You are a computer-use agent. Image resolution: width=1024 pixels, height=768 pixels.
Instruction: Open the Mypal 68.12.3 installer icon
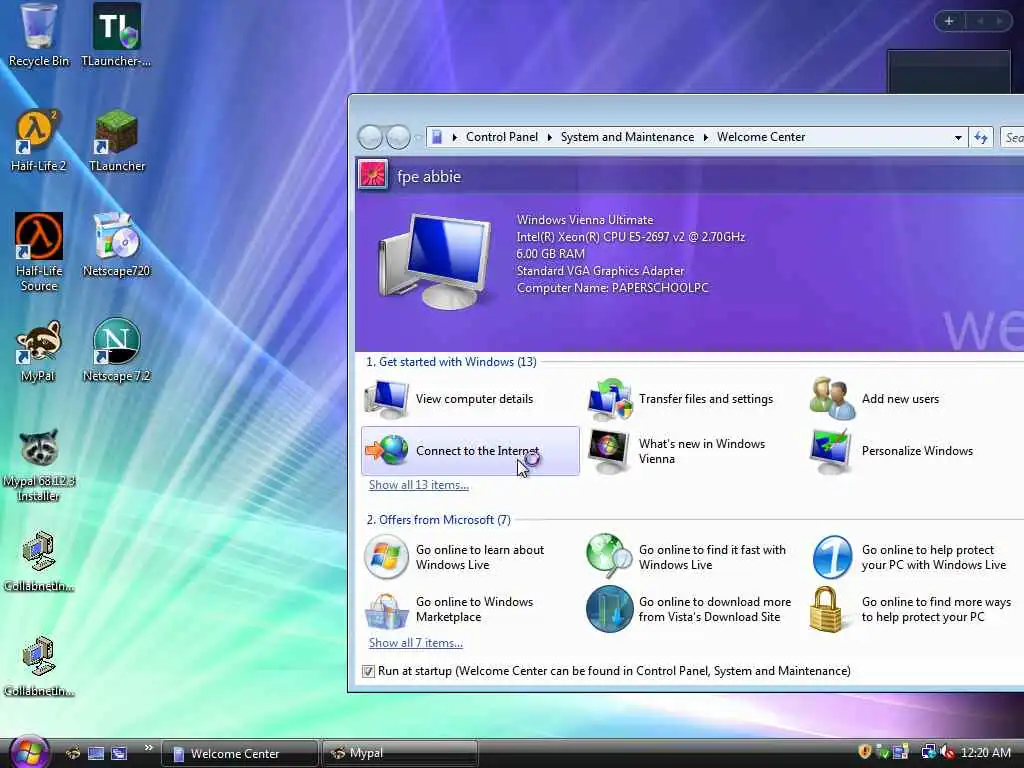point(39,465)
